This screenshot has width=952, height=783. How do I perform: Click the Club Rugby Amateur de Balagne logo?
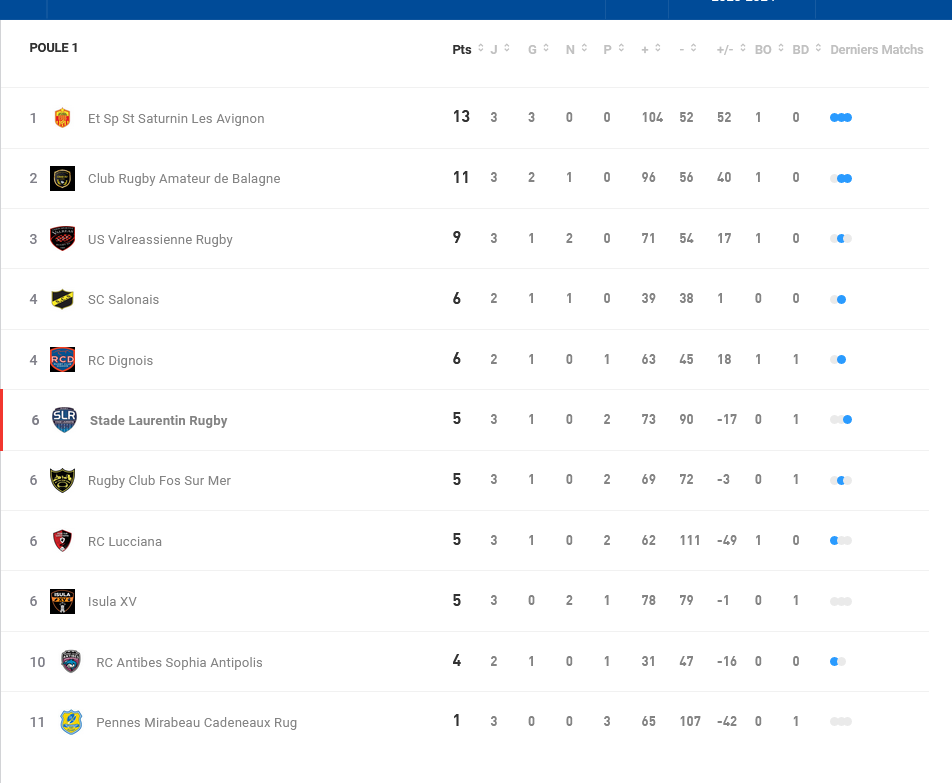point(62,178)
